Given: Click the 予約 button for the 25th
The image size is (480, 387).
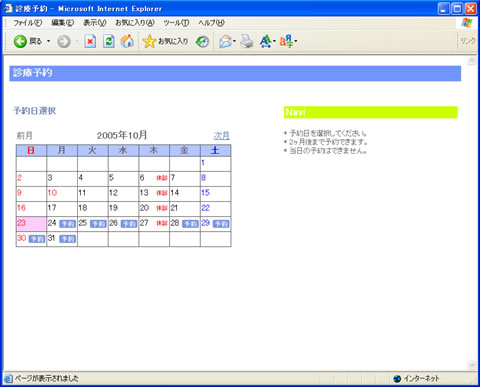Looking at the screenshot, I should [98, 224].
